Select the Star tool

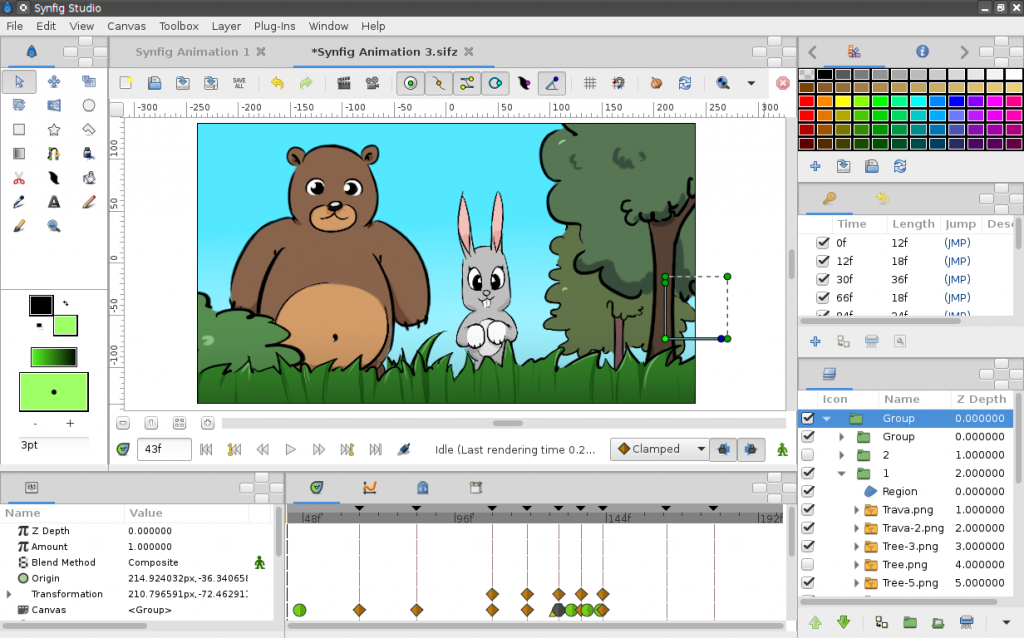[53, 129]
